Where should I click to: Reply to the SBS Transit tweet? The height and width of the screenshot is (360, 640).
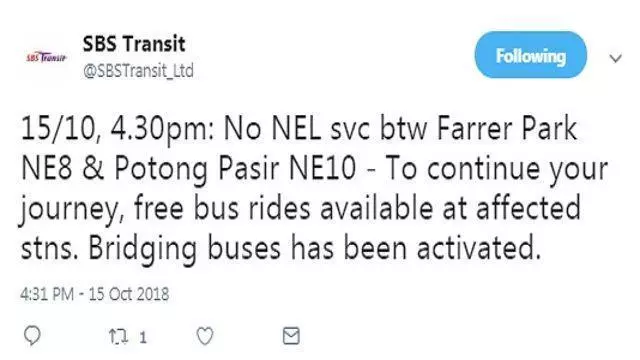click(32, 336)
